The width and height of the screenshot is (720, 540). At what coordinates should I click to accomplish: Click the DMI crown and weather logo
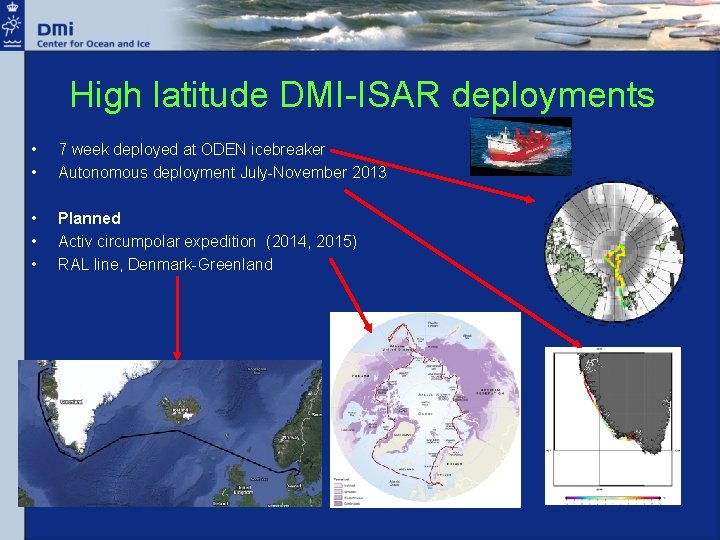click(x=12, y=25)
